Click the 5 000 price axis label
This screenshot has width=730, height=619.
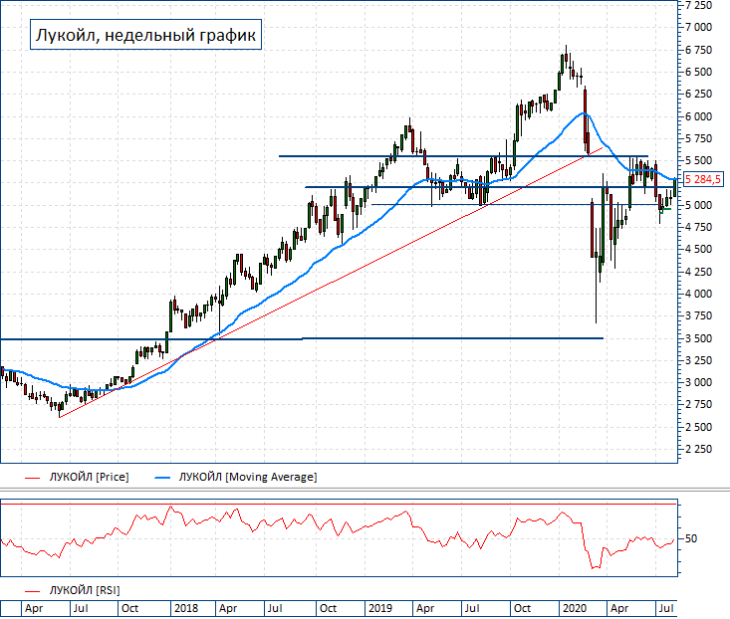click(x=698, y=205)
